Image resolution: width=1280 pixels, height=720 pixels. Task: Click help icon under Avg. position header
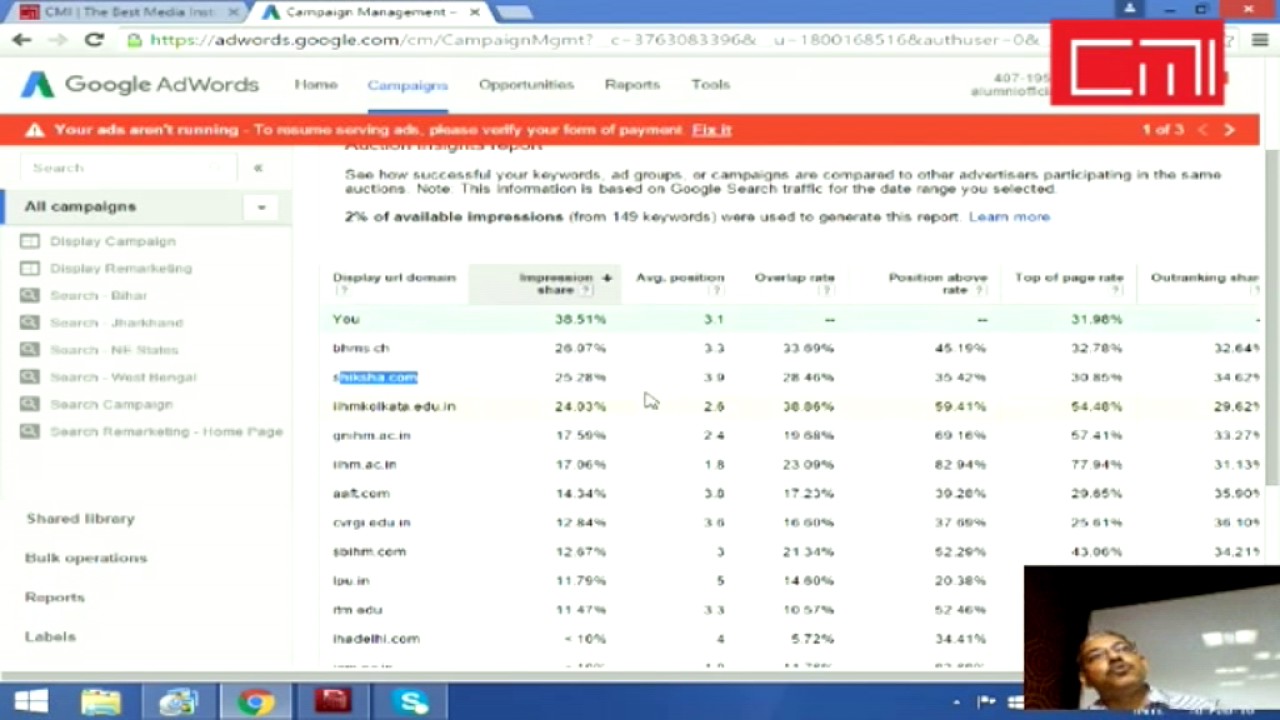click(716, 290)
